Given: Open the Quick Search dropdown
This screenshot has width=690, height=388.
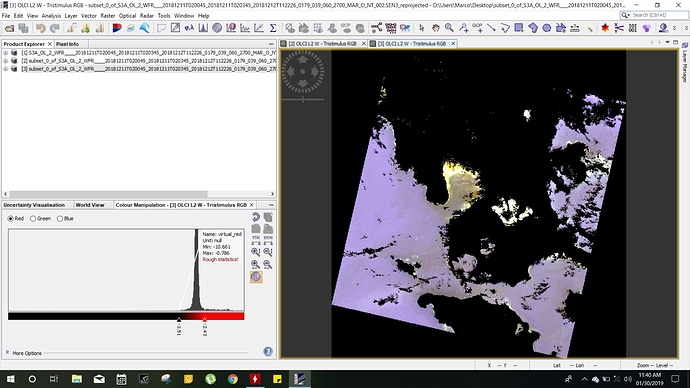Looking at the screenshot, I should point(625,15).
